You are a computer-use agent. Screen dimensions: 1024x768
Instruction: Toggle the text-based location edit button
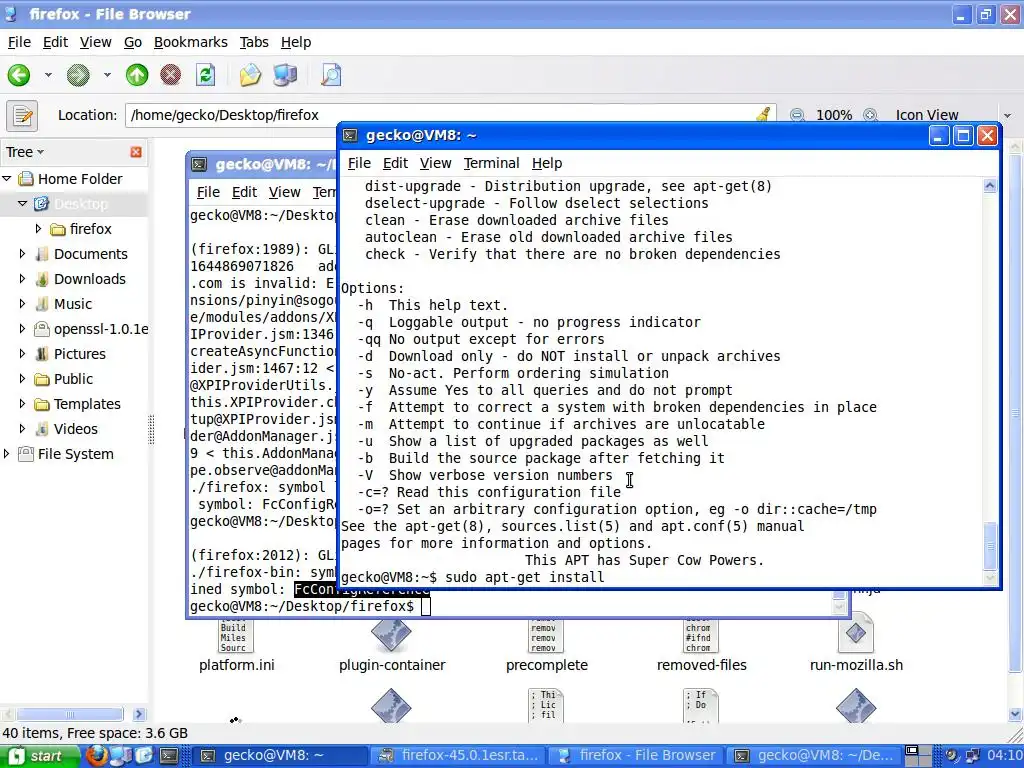click(22, 116)
